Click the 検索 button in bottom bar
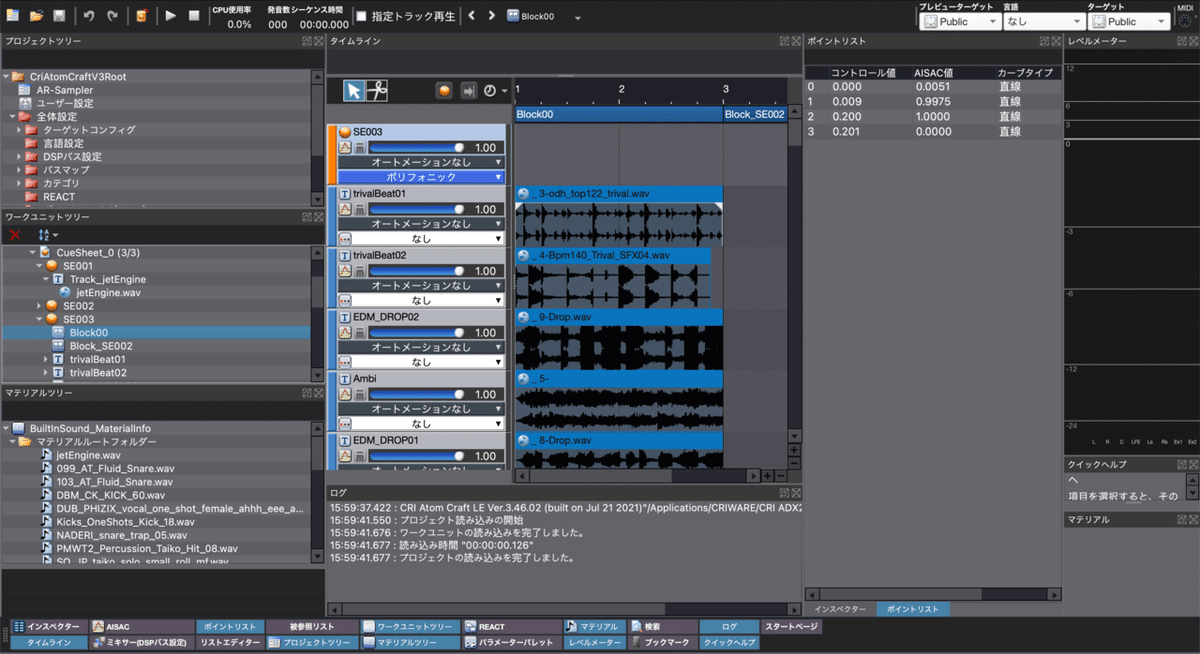The image size is (1200, 654). point(662,627)
